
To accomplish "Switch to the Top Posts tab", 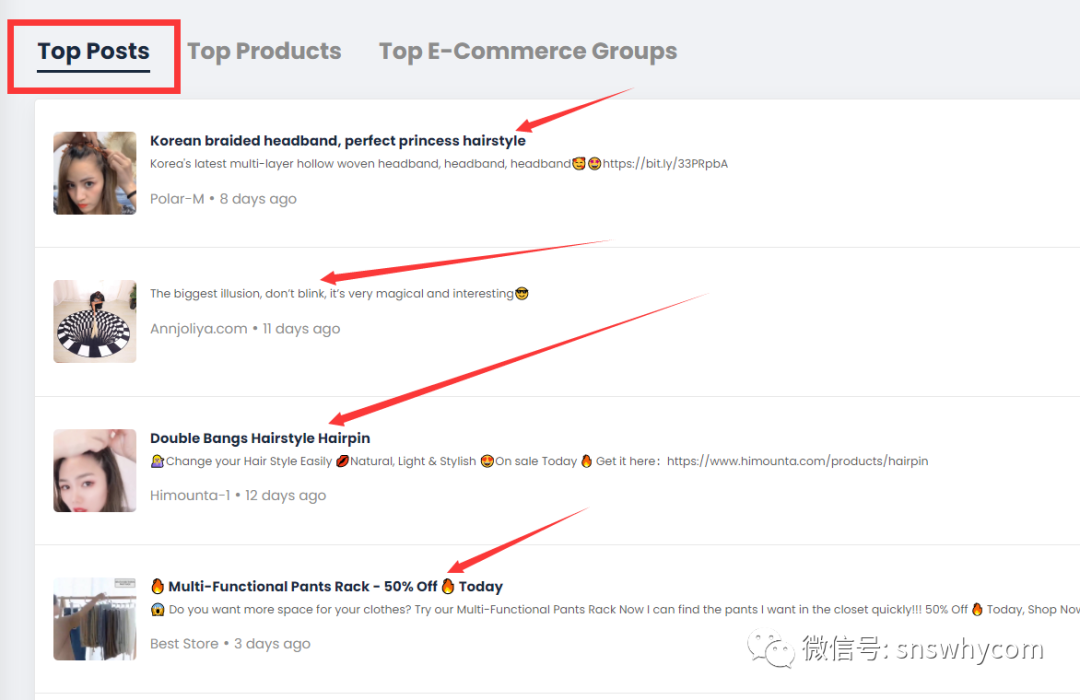I will pos(93,52).
